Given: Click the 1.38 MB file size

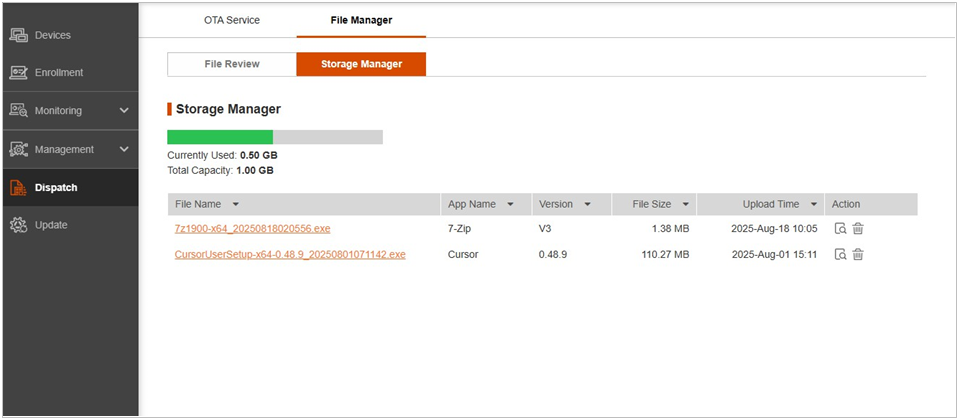Looking at the screenshot, I should [x=670, y=229].
